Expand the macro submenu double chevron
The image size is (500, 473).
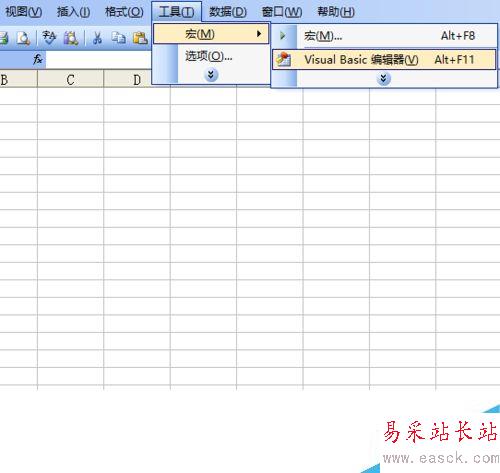383,79
